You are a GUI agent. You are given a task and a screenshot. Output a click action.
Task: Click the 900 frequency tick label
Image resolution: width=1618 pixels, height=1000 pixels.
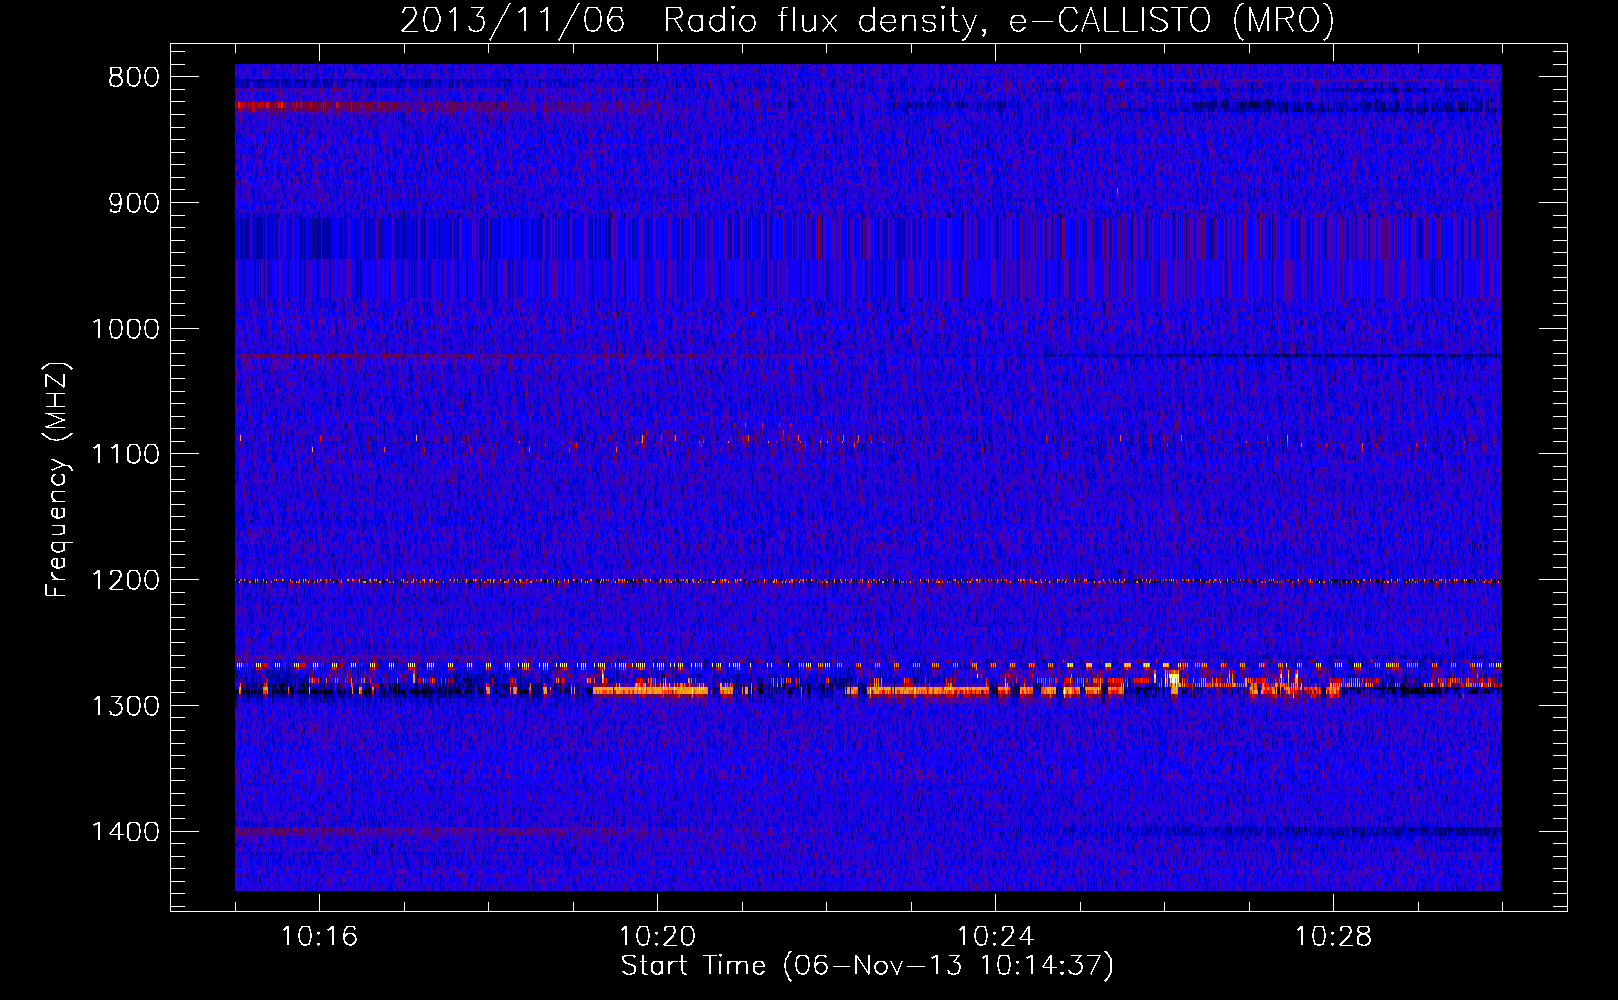coord(132,203)
